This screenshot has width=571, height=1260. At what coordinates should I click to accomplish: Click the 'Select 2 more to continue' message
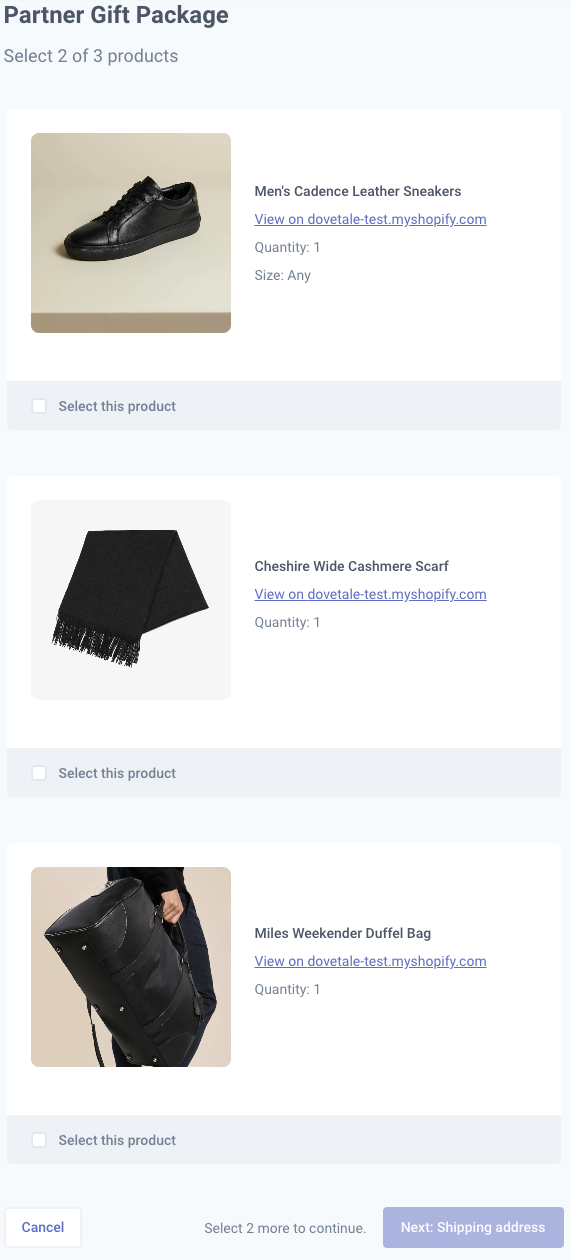click(x=285, y=1228)
